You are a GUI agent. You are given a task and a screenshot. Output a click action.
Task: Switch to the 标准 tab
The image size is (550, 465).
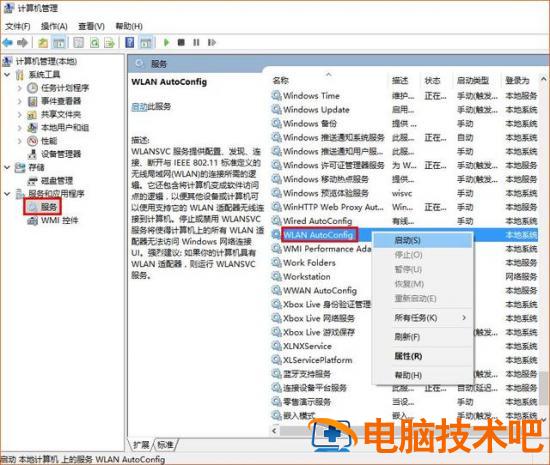tap(166, 445)
